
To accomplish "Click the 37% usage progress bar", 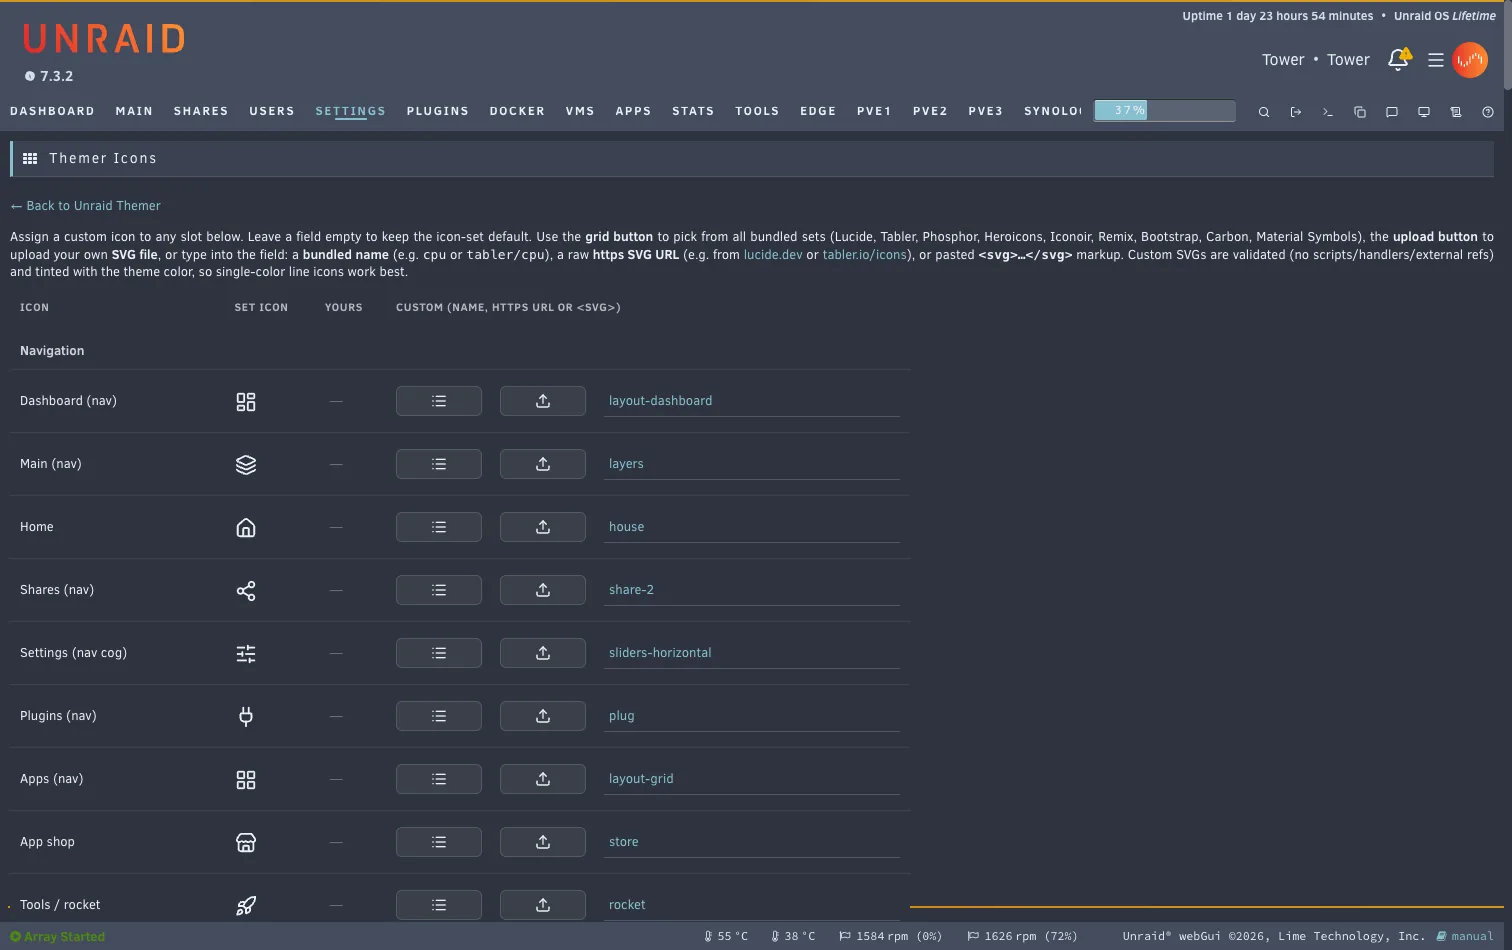I will [1165, 111].
